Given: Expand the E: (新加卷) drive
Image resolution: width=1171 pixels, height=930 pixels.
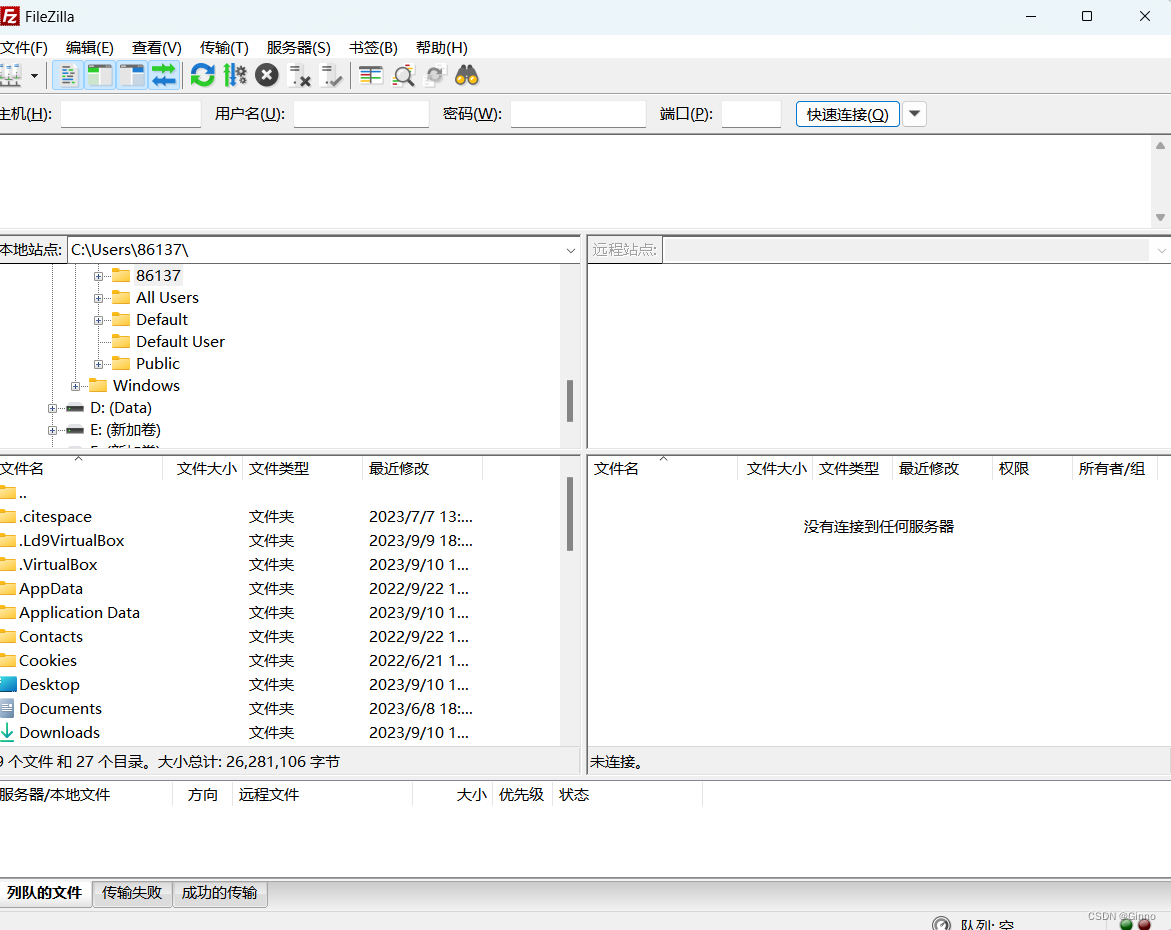Looking at the screenshot, I should pos(52,430).
